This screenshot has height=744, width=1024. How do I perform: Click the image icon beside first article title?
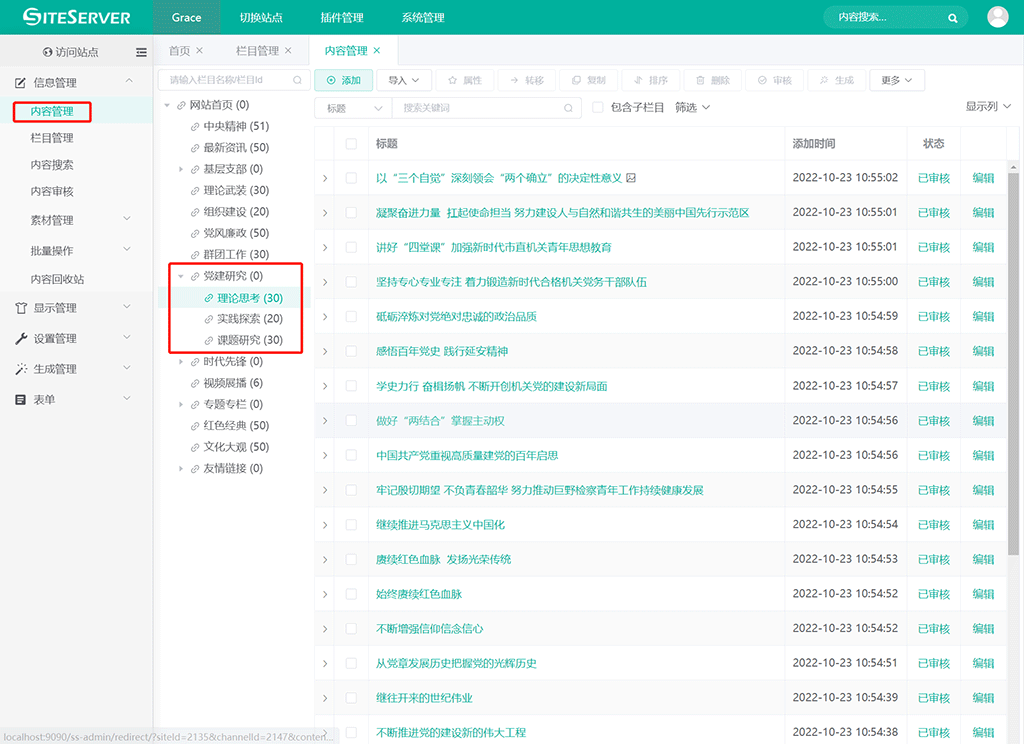pos(631,178)
